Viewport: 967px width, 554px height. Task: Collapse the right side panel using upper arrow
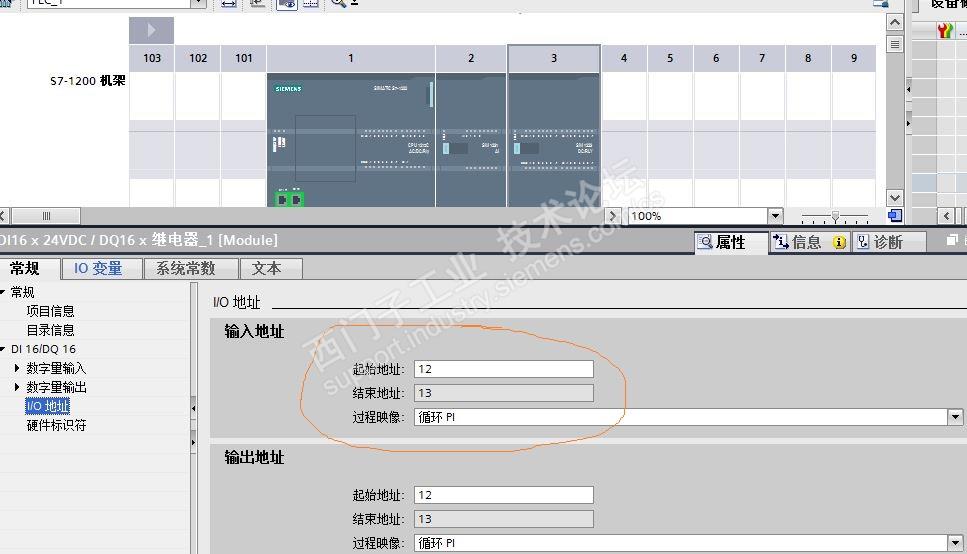pyautogui.click(x=908, y=89)
